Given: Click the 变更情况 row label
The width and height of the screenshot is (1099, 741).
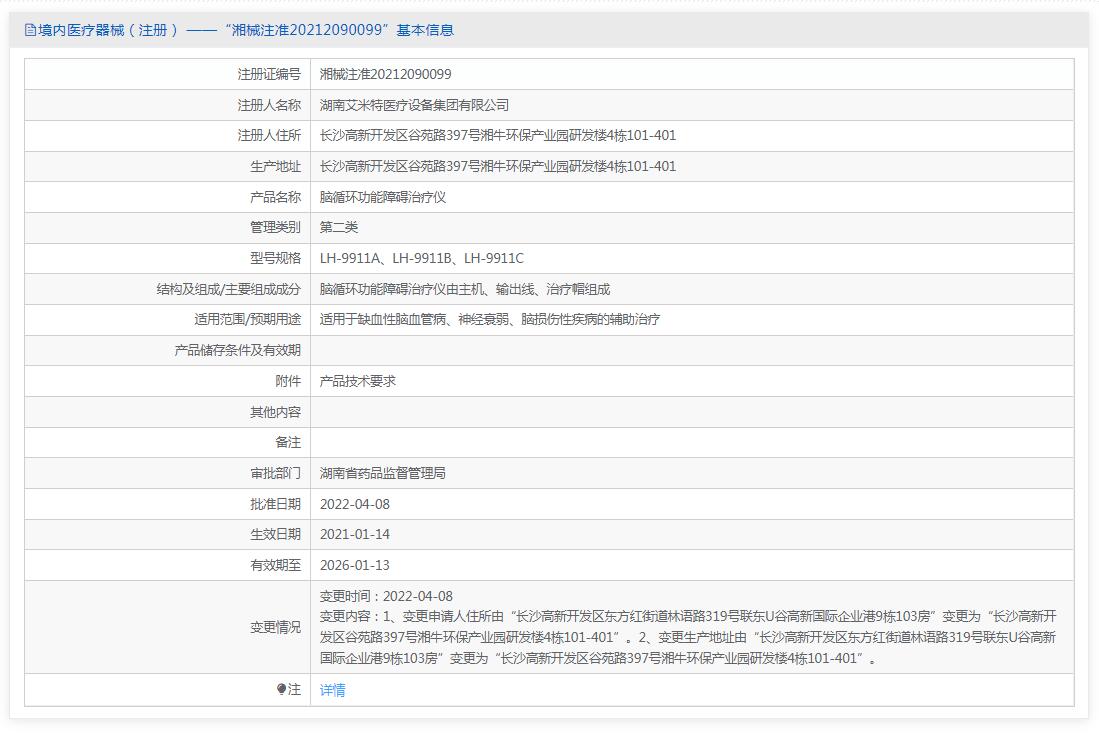Looking at the screenshot, I should [x=275, y=627].
